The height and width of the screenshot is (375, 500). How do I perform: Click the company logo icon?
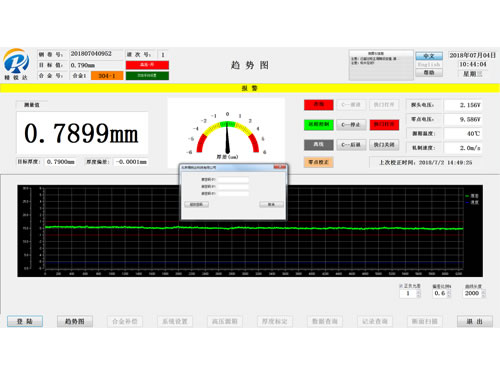[x=16, y=62]
